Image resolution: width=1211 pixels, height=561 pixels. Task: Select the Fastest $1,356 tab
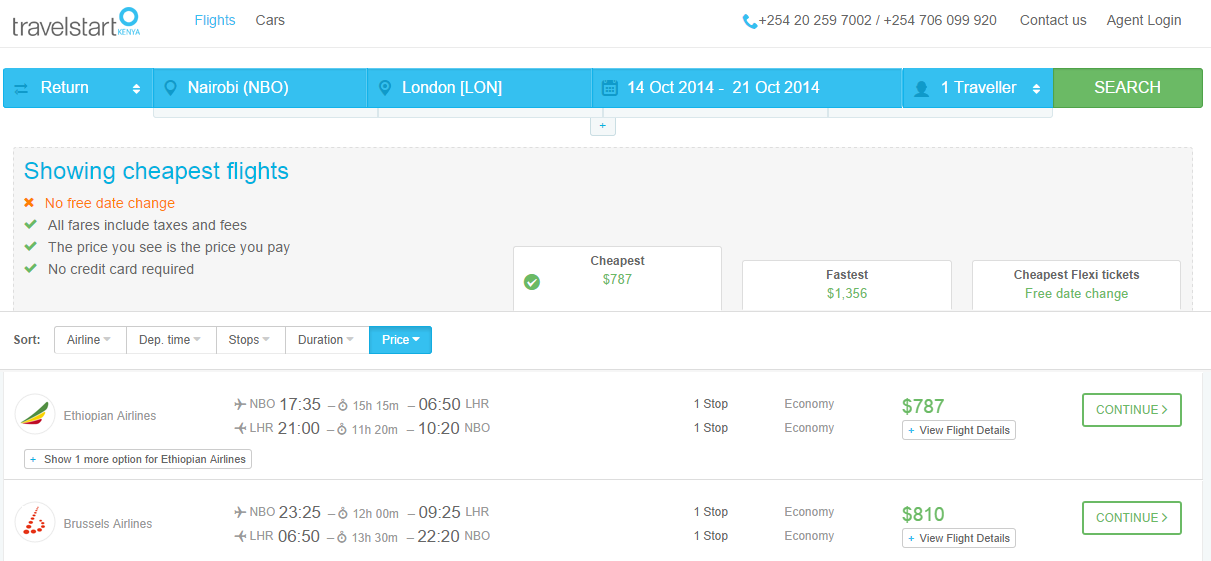pyautogui.click(x=847, y=285)
